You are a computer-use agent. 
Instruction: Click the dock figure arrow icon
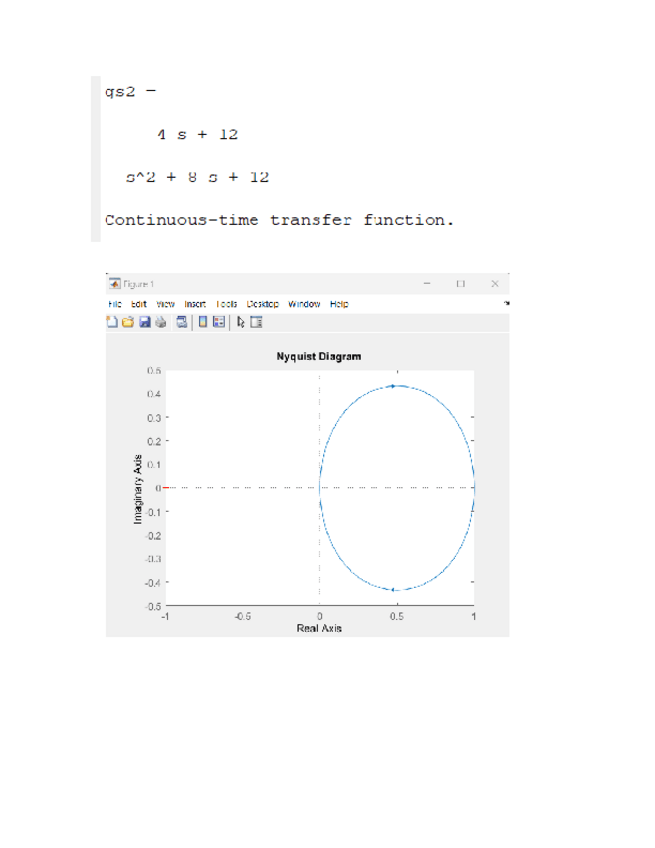pos(506,303)
